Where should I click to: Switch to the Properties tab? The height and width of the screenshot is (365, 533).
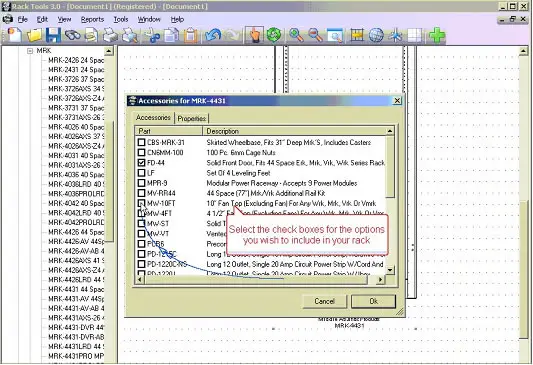click(x=192, y=119)
